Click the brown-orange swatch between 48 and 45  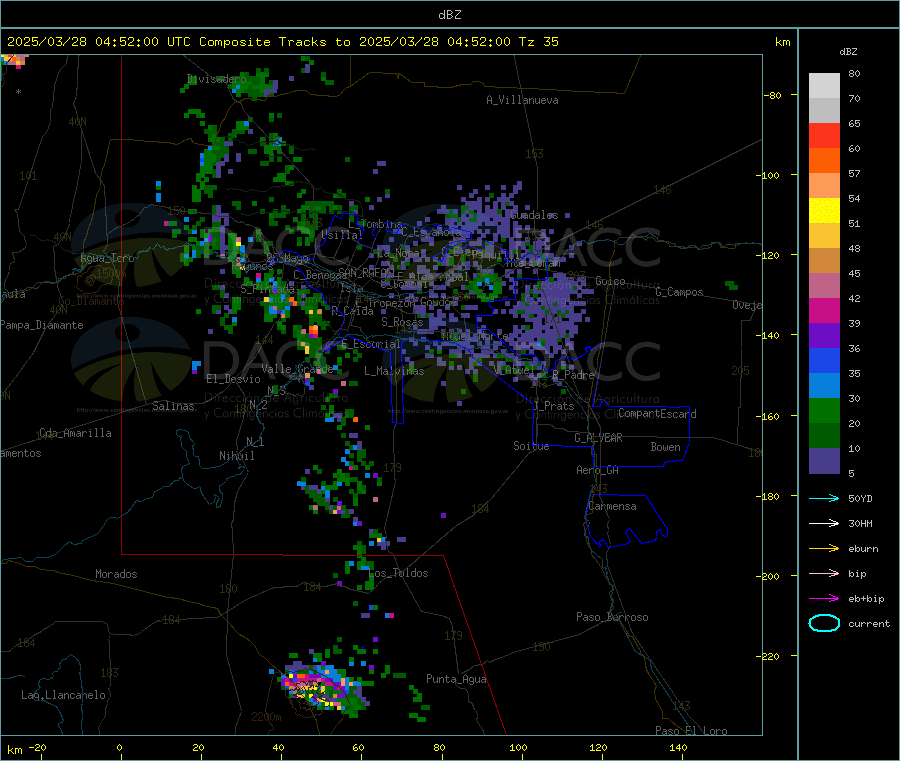[x=824, y=261]
